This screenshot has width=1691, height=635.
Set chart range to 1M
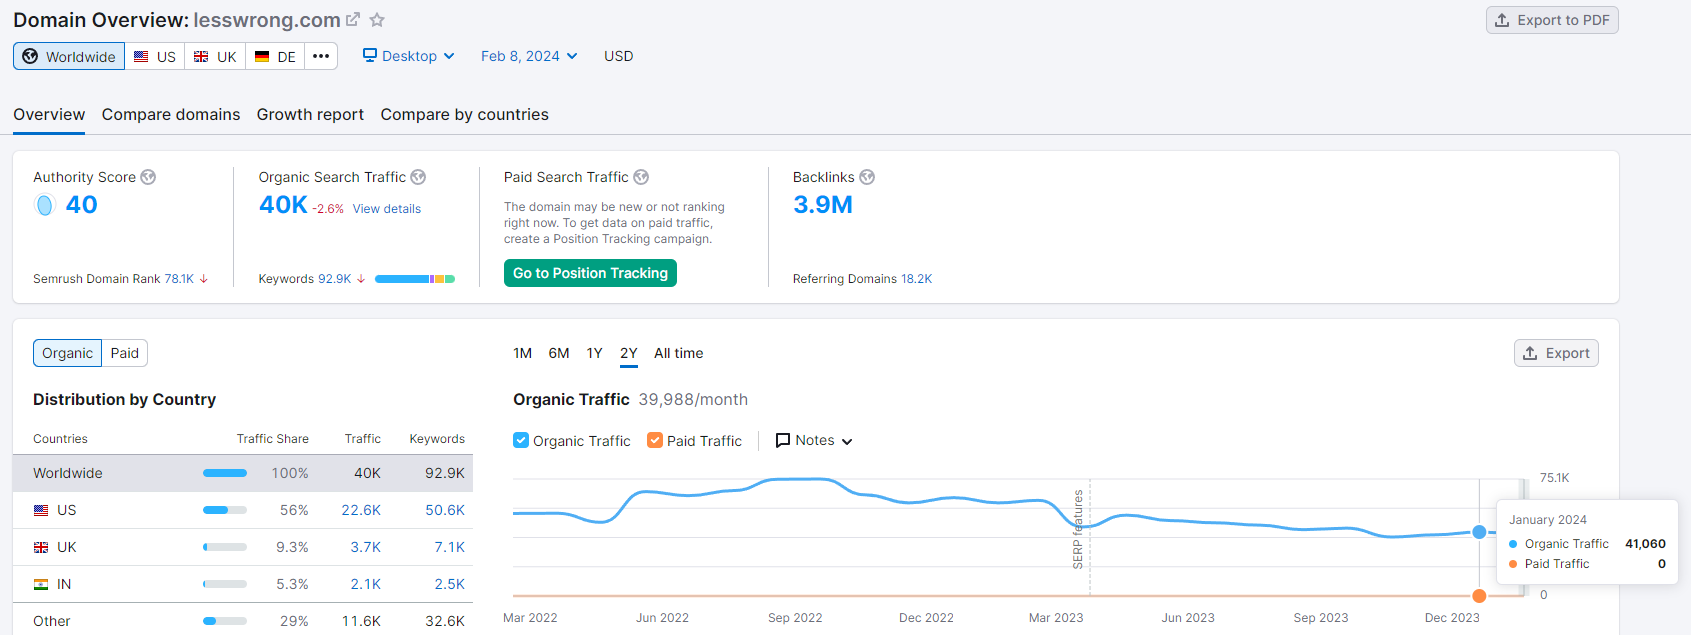522,353
